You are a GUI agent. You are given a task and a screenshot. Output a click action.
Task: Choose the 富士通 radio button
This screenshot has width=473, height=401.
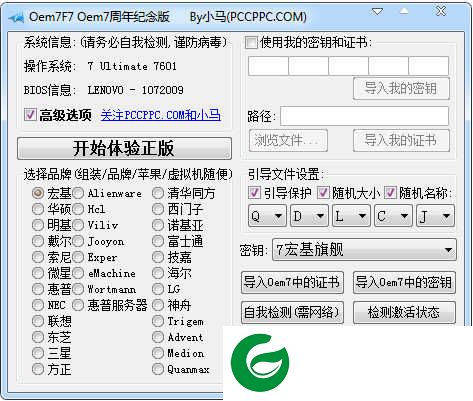coord(158,241)
